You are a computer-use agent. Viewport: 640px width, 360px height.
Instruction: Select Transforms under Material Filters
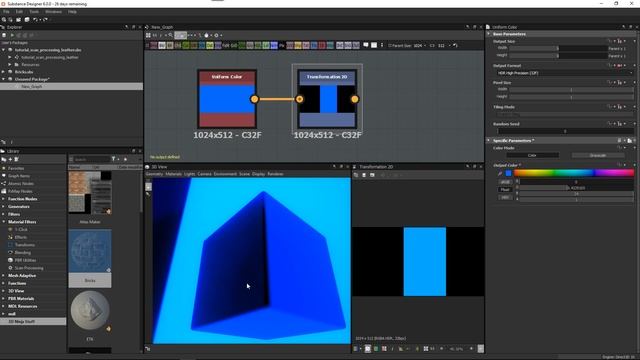(x=24, y=245)
